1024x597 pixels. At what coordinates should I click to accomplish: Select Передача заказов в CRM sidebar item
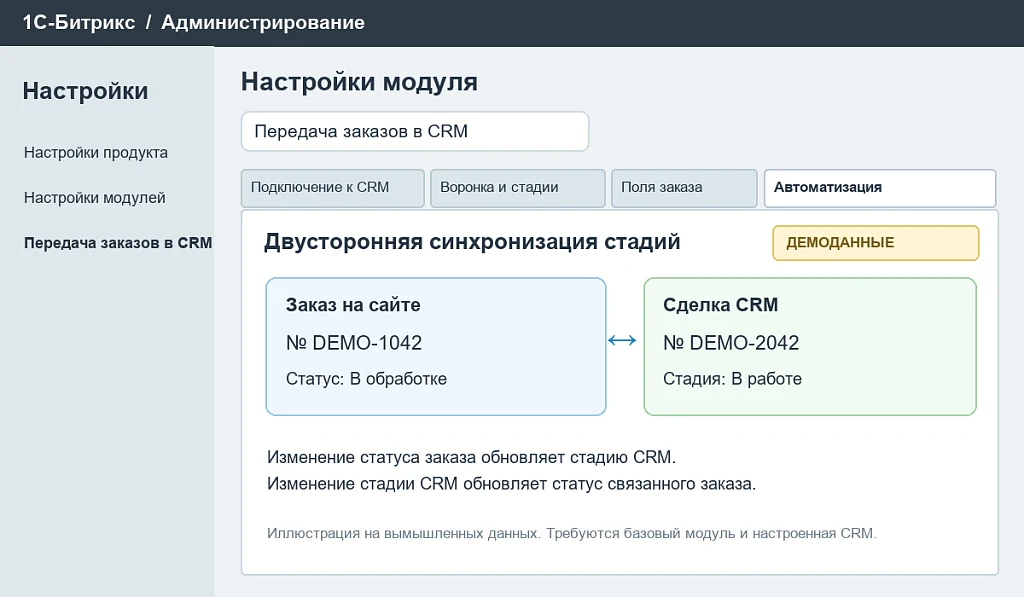[118, 243]
